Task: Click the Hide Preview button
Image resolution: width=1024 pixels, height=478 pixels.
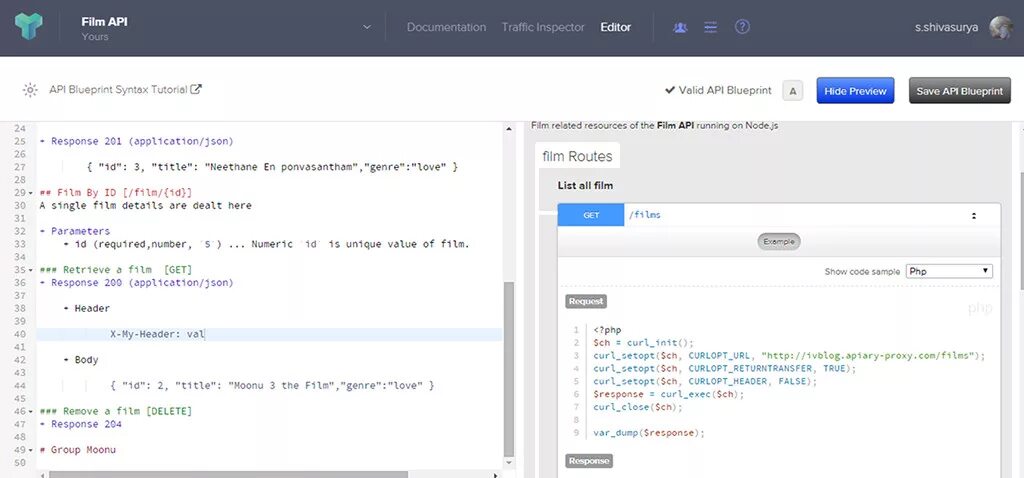Action: coord(855,91)
